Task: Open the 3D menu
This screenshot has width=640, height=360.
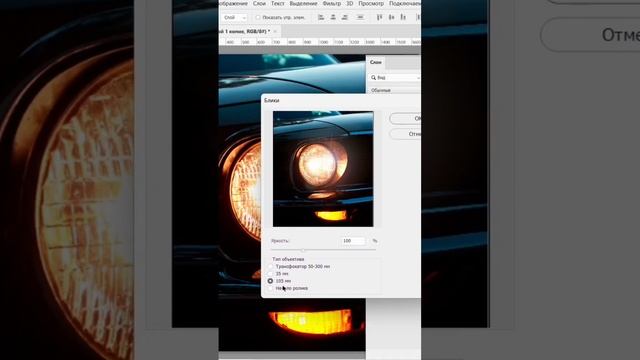Action: point(350,3)
